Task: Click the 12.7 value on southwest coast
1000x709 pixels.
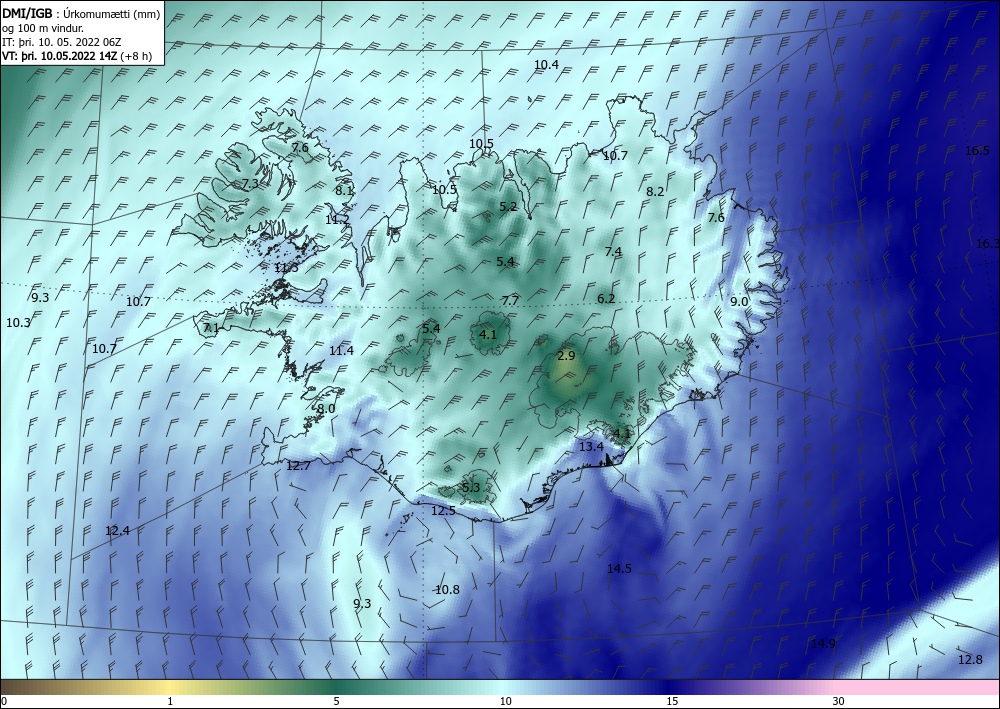Action: (298, 466)
